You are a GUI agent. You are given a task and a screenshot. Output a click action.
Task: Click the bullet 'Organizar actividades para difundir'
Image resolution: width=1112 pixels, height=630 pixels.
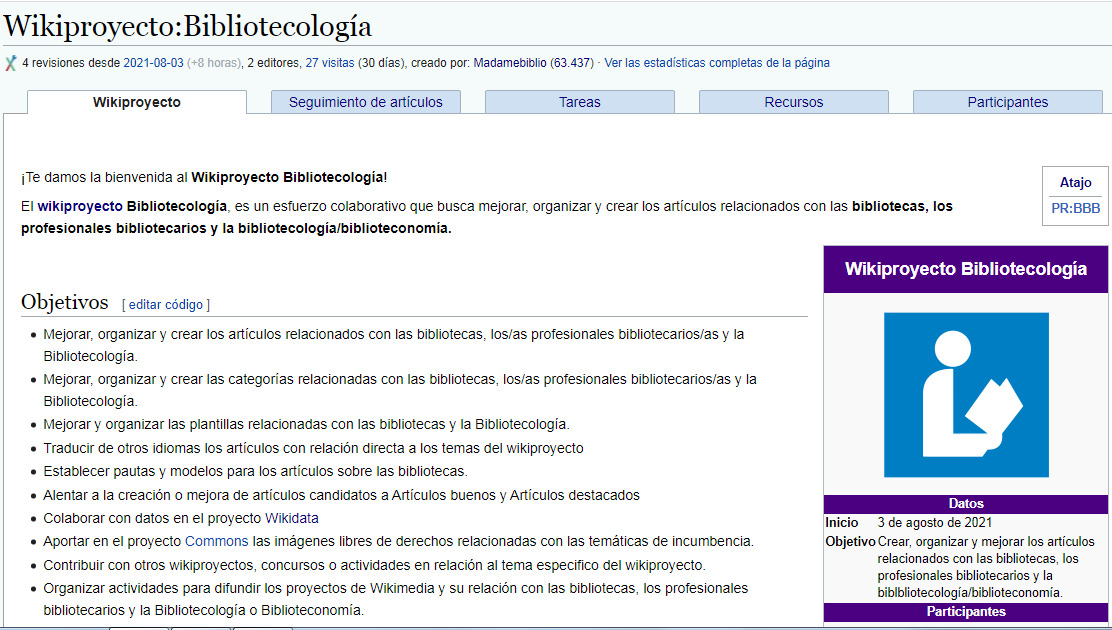396,599
